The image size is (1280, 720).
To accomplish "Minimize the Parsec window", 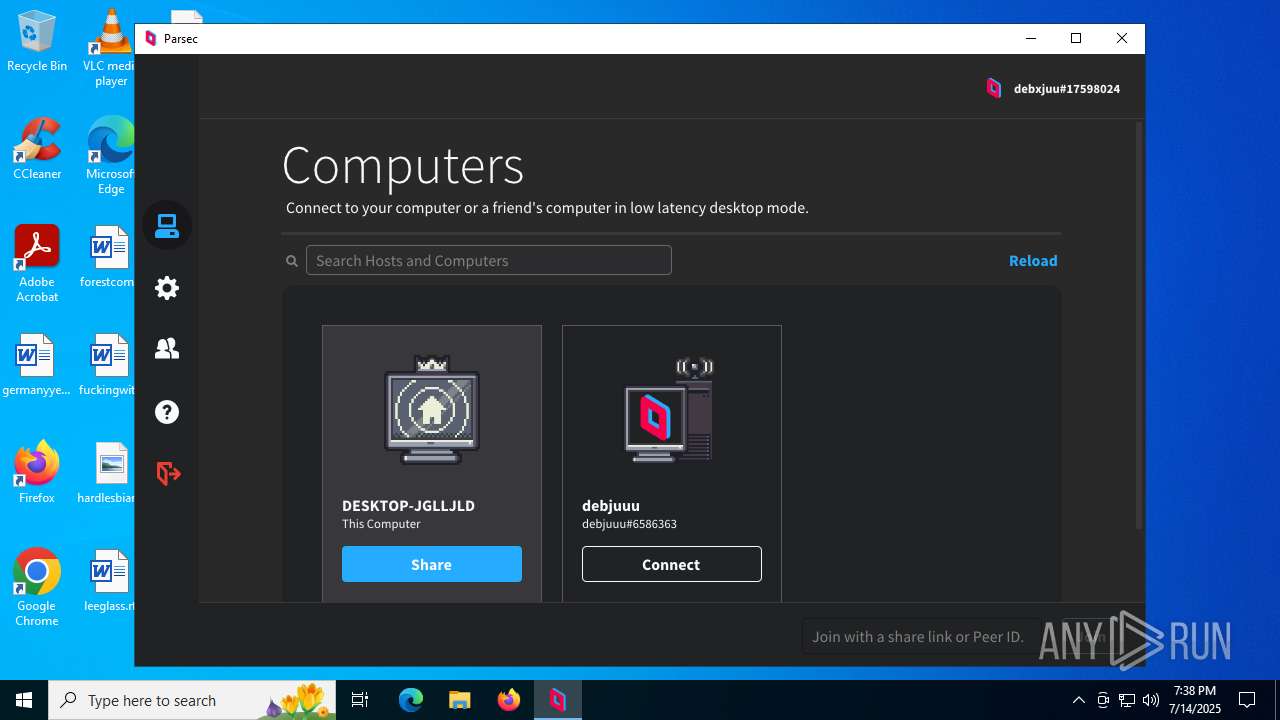I will pyautogui.click(x=1031, y=38).
